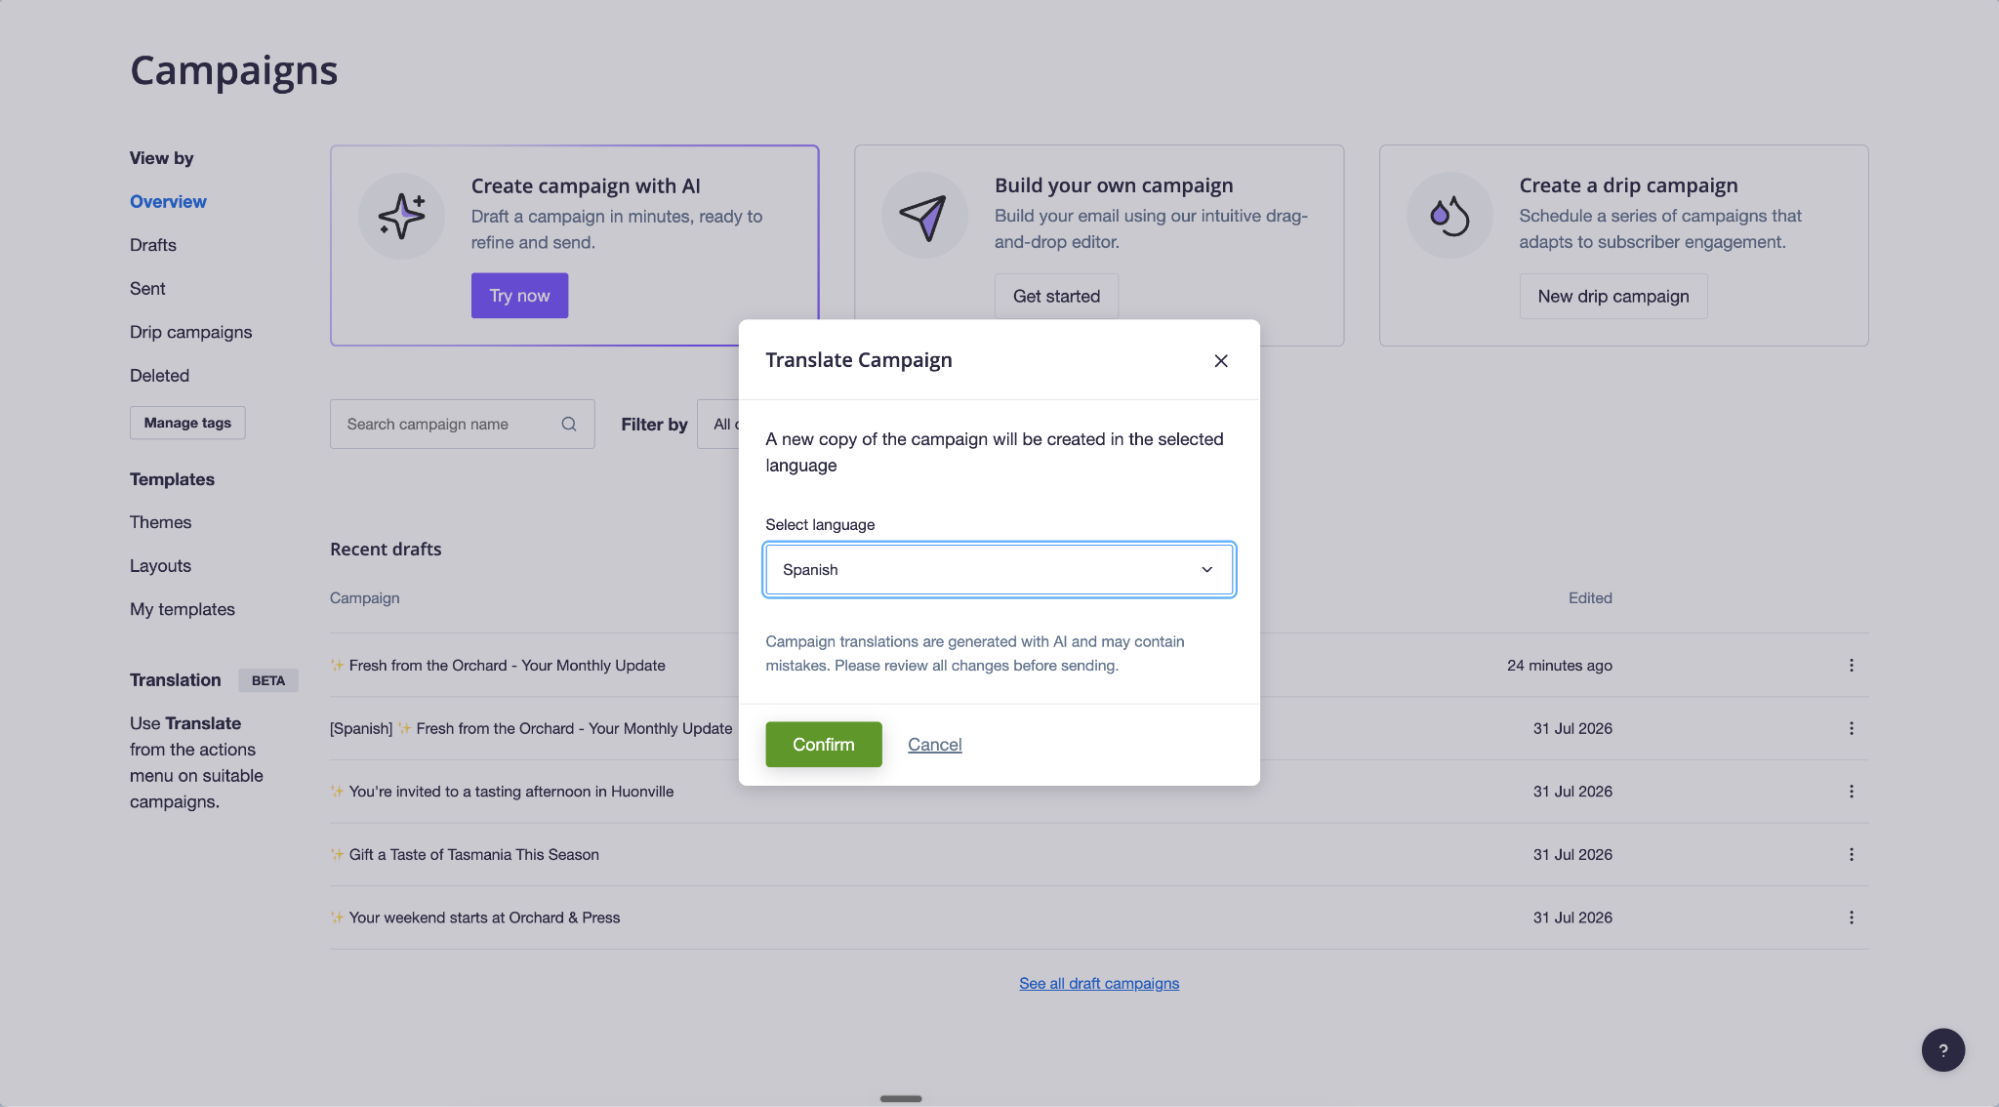The image size is (1999, 1107).
Task: Click the paper plane campaign icon
Action: coord(924,216)
